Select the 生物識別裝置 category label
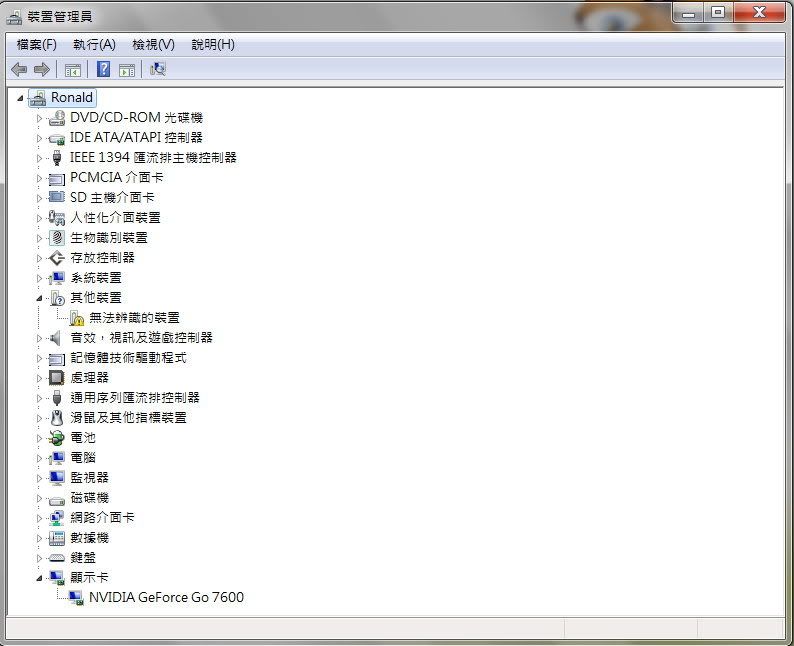The height and width of the screenshot is (646, 794). pyautogui.click(x=109, y=237)
